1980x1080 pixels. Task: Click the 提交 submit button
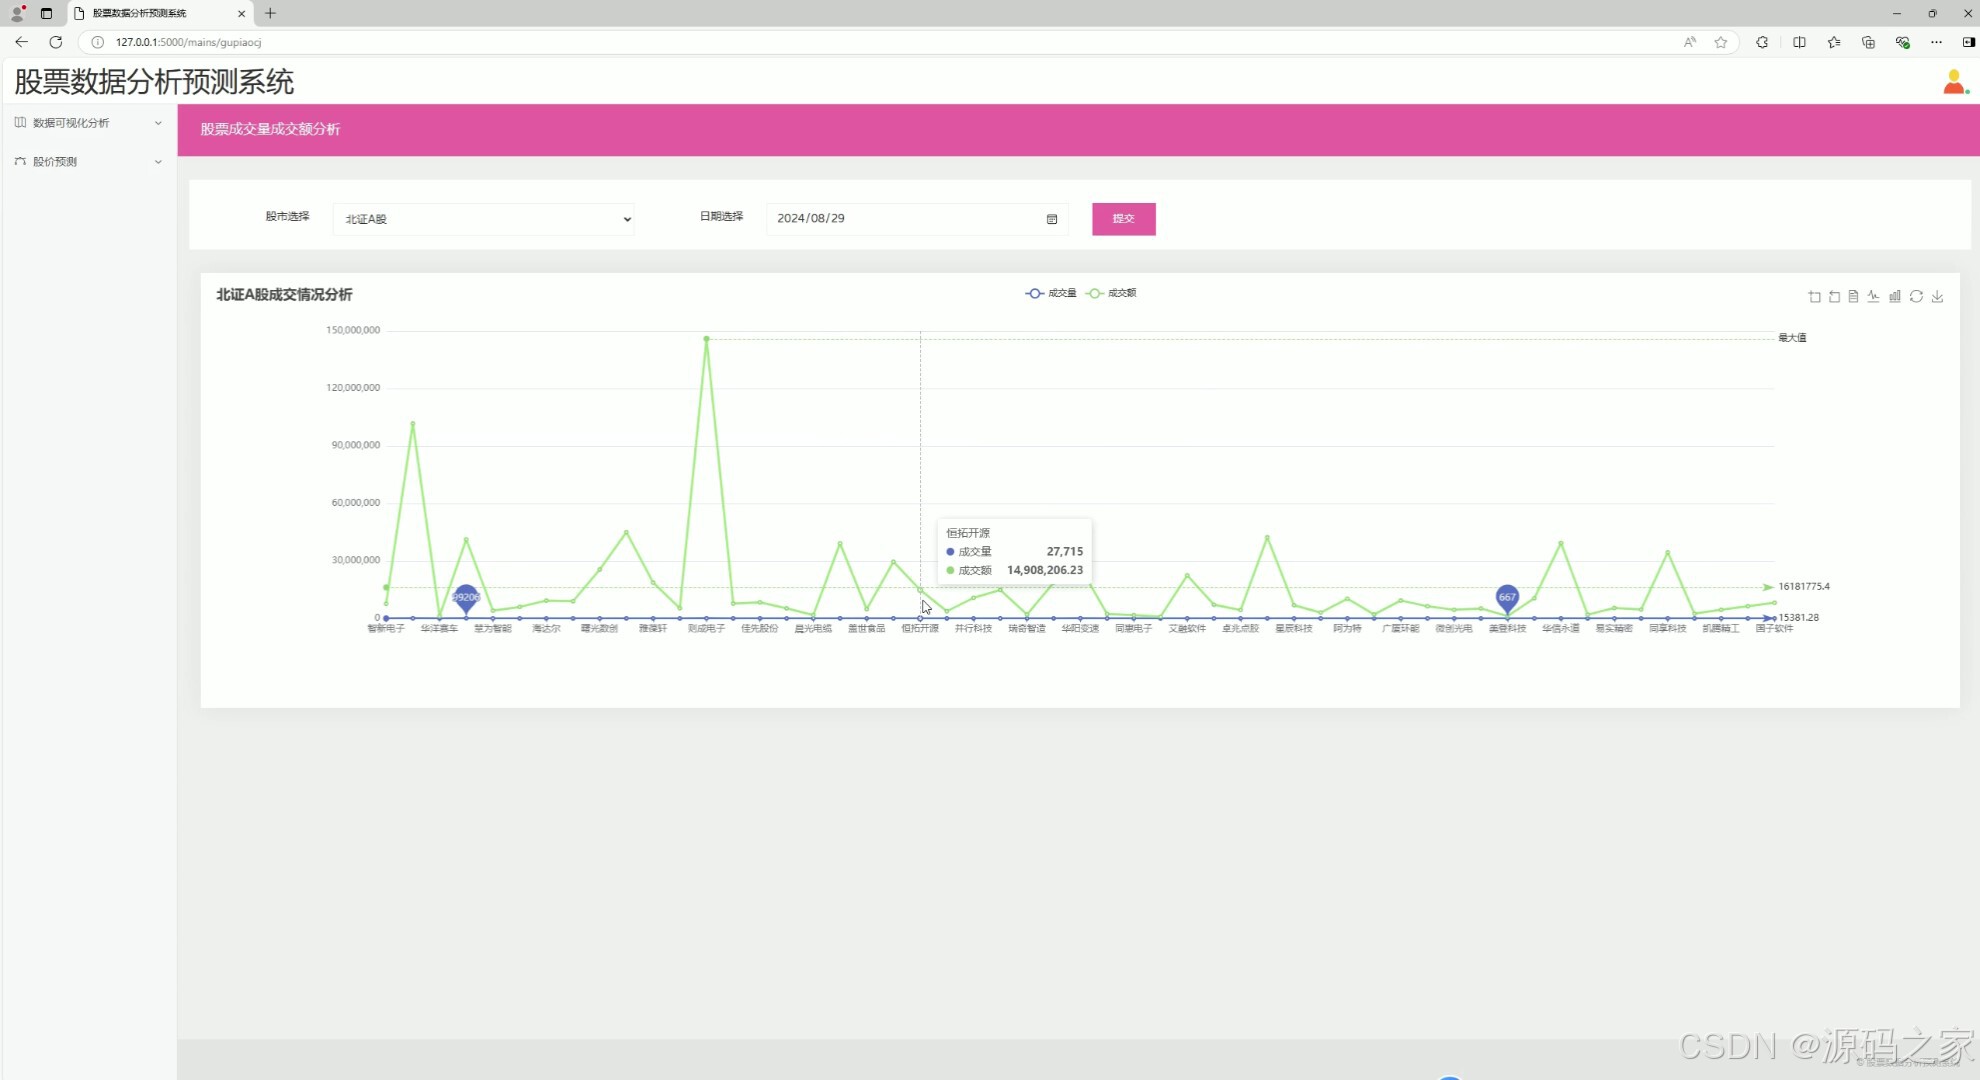click(1123, 219)
